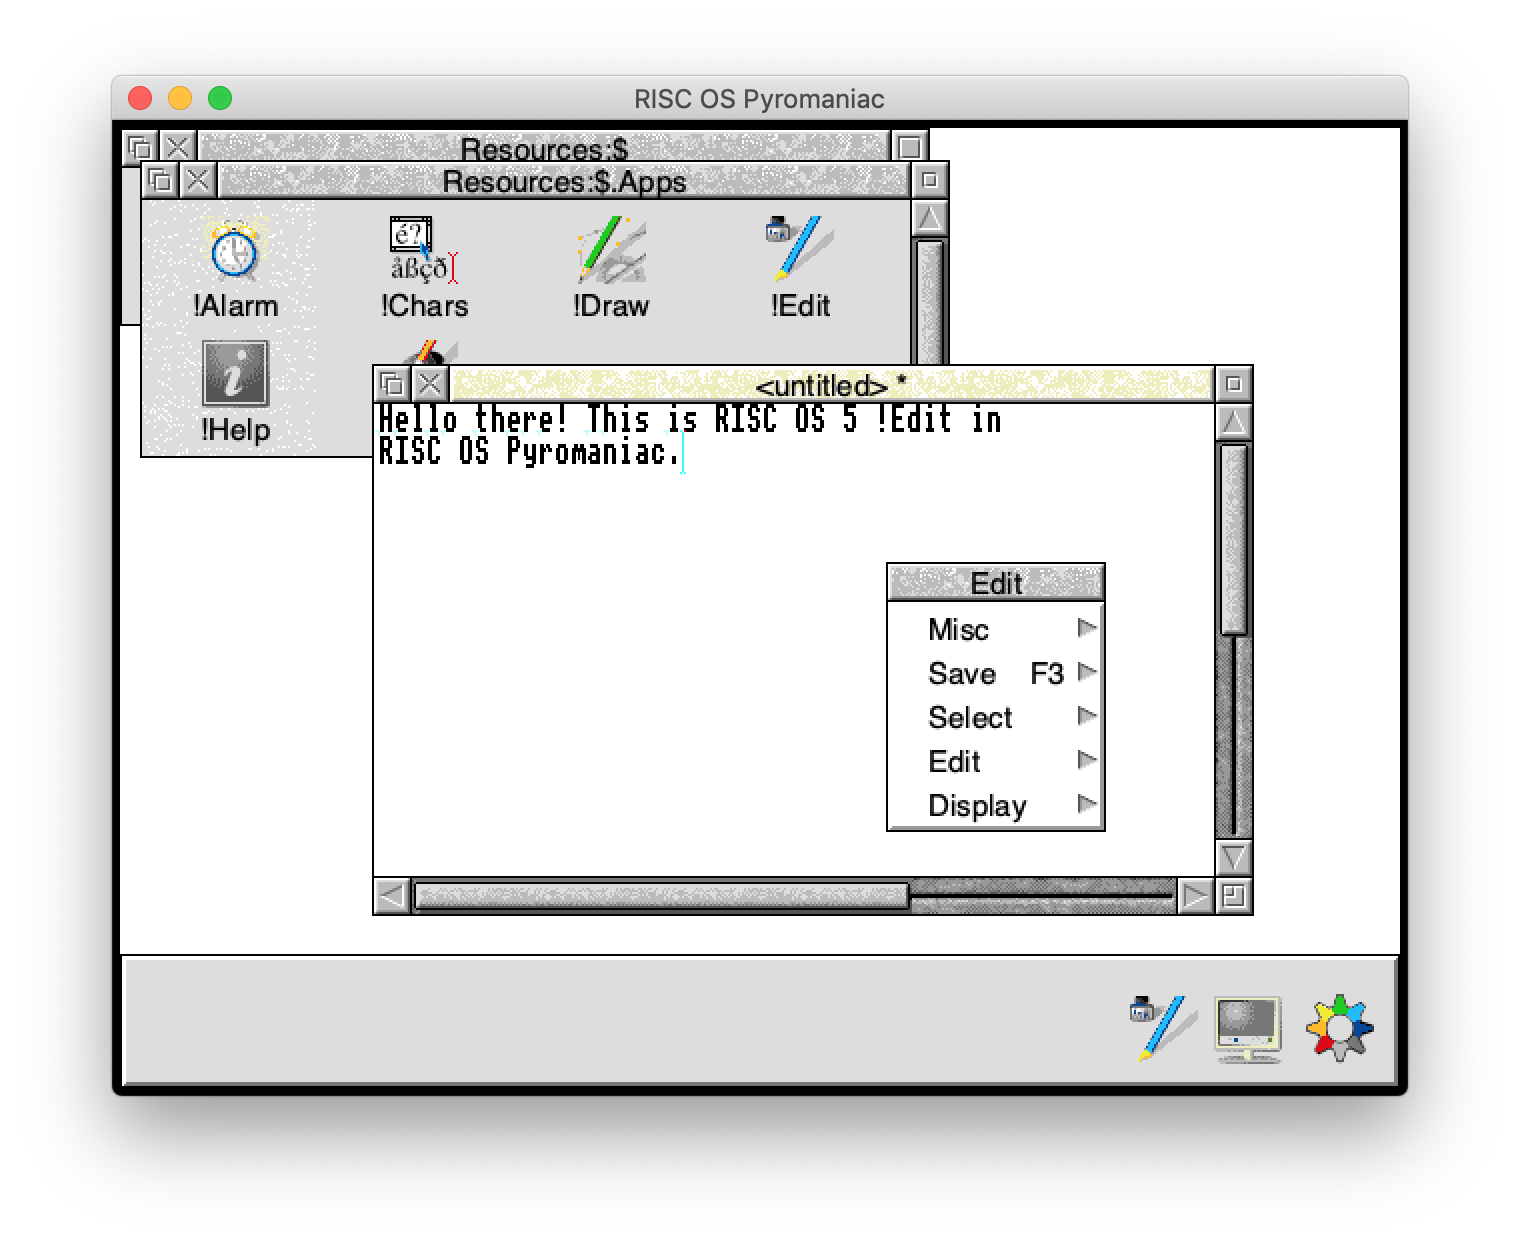Toggle size of the untitled editor window
The height and width of the screenshot is (1244, 1520).
1233,384
